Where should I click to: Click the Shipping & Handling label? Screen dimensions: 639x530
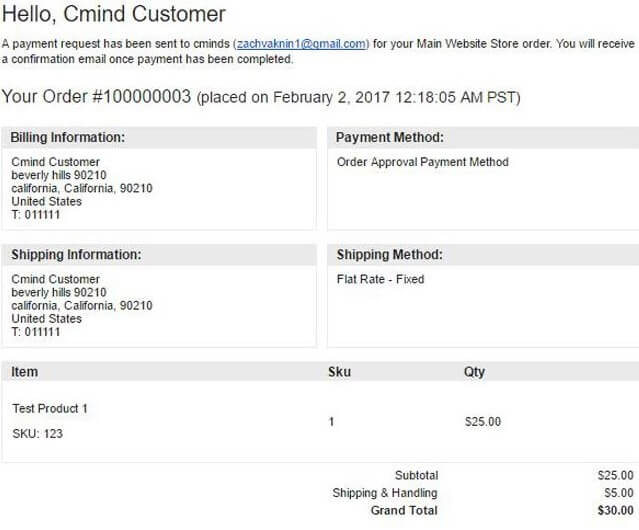point(385,493)
